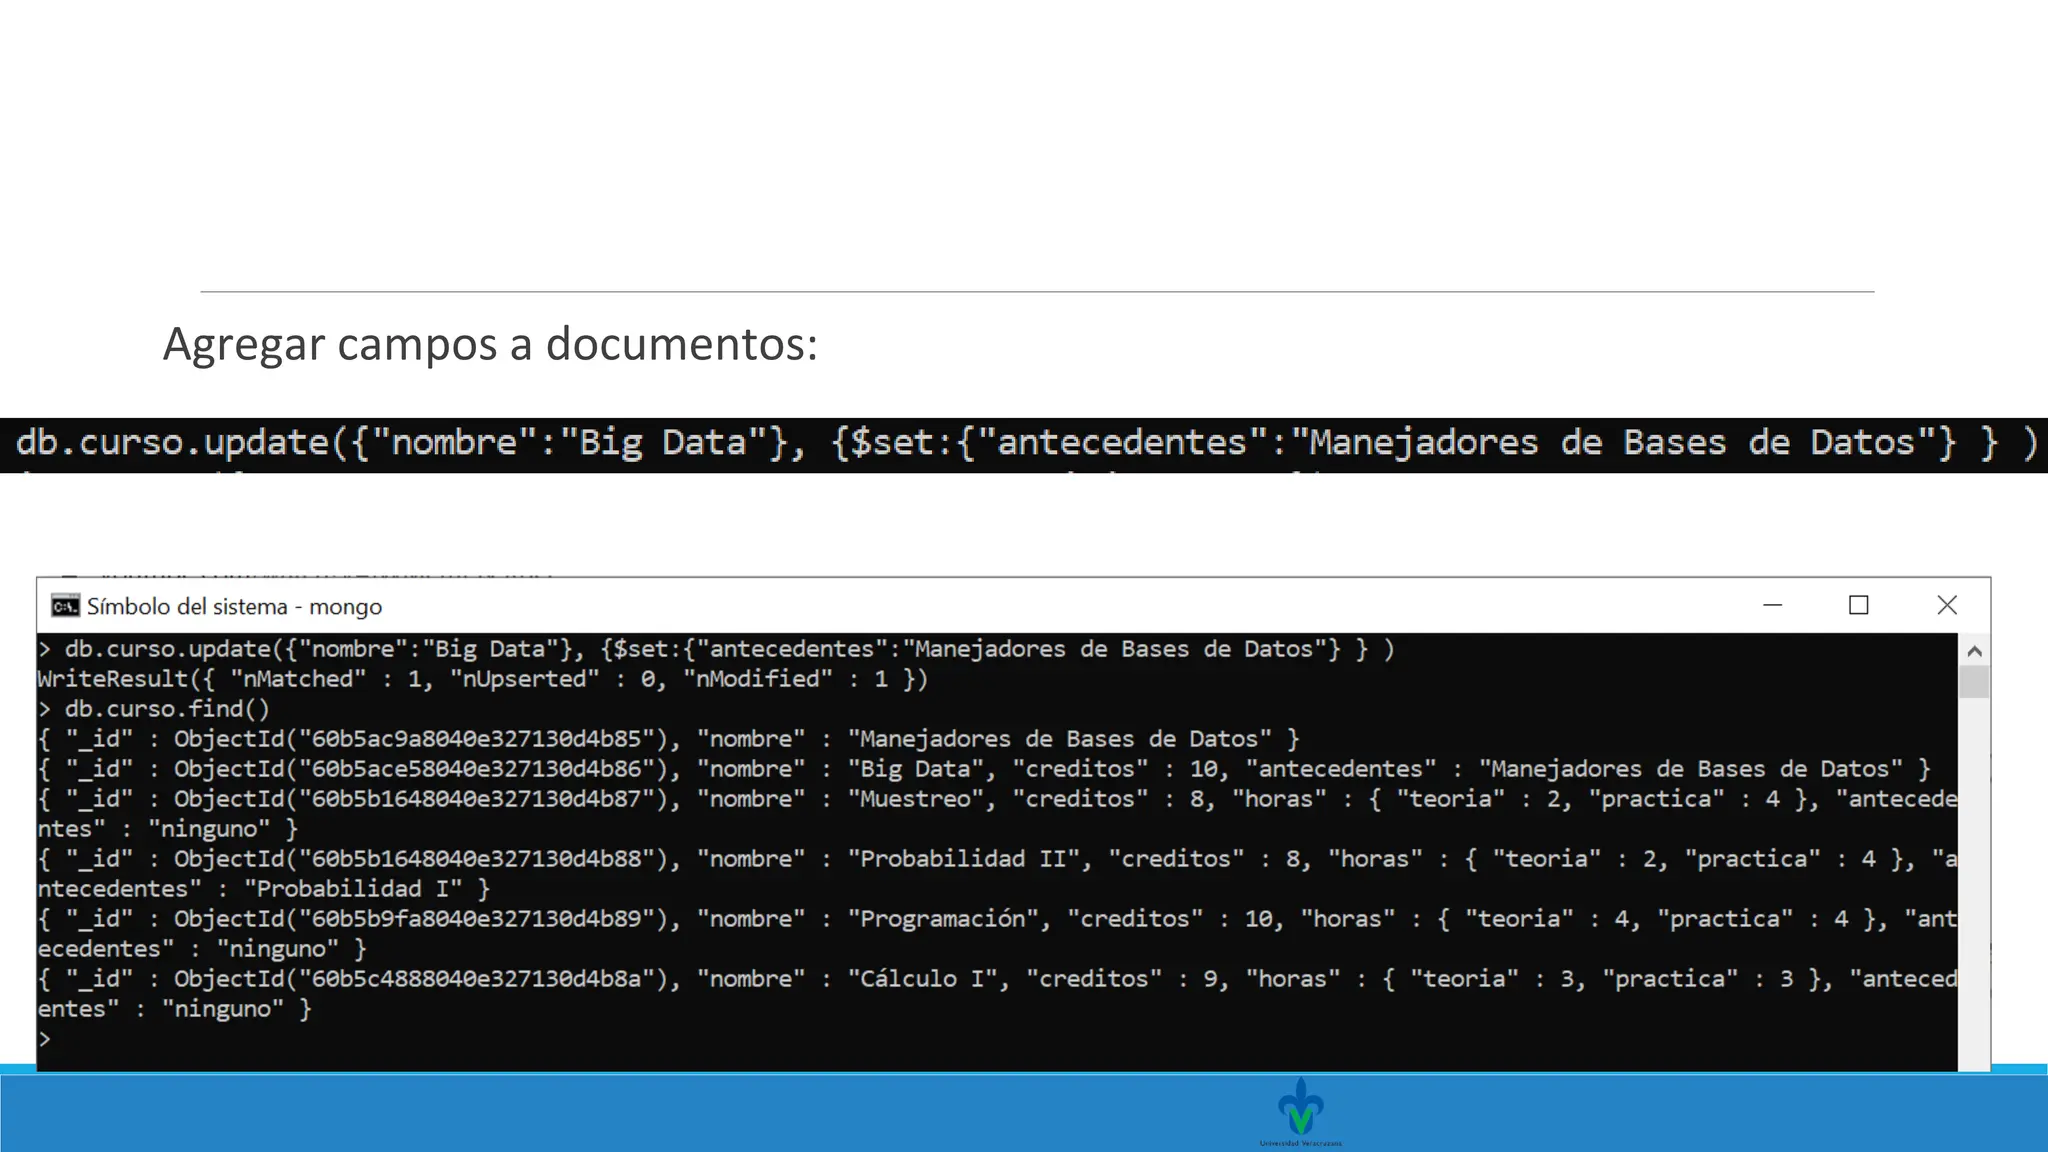Click the empty prompt at terminal bottom
The width and height of the screenshot is (2048, 1152).
point(45,1039)
